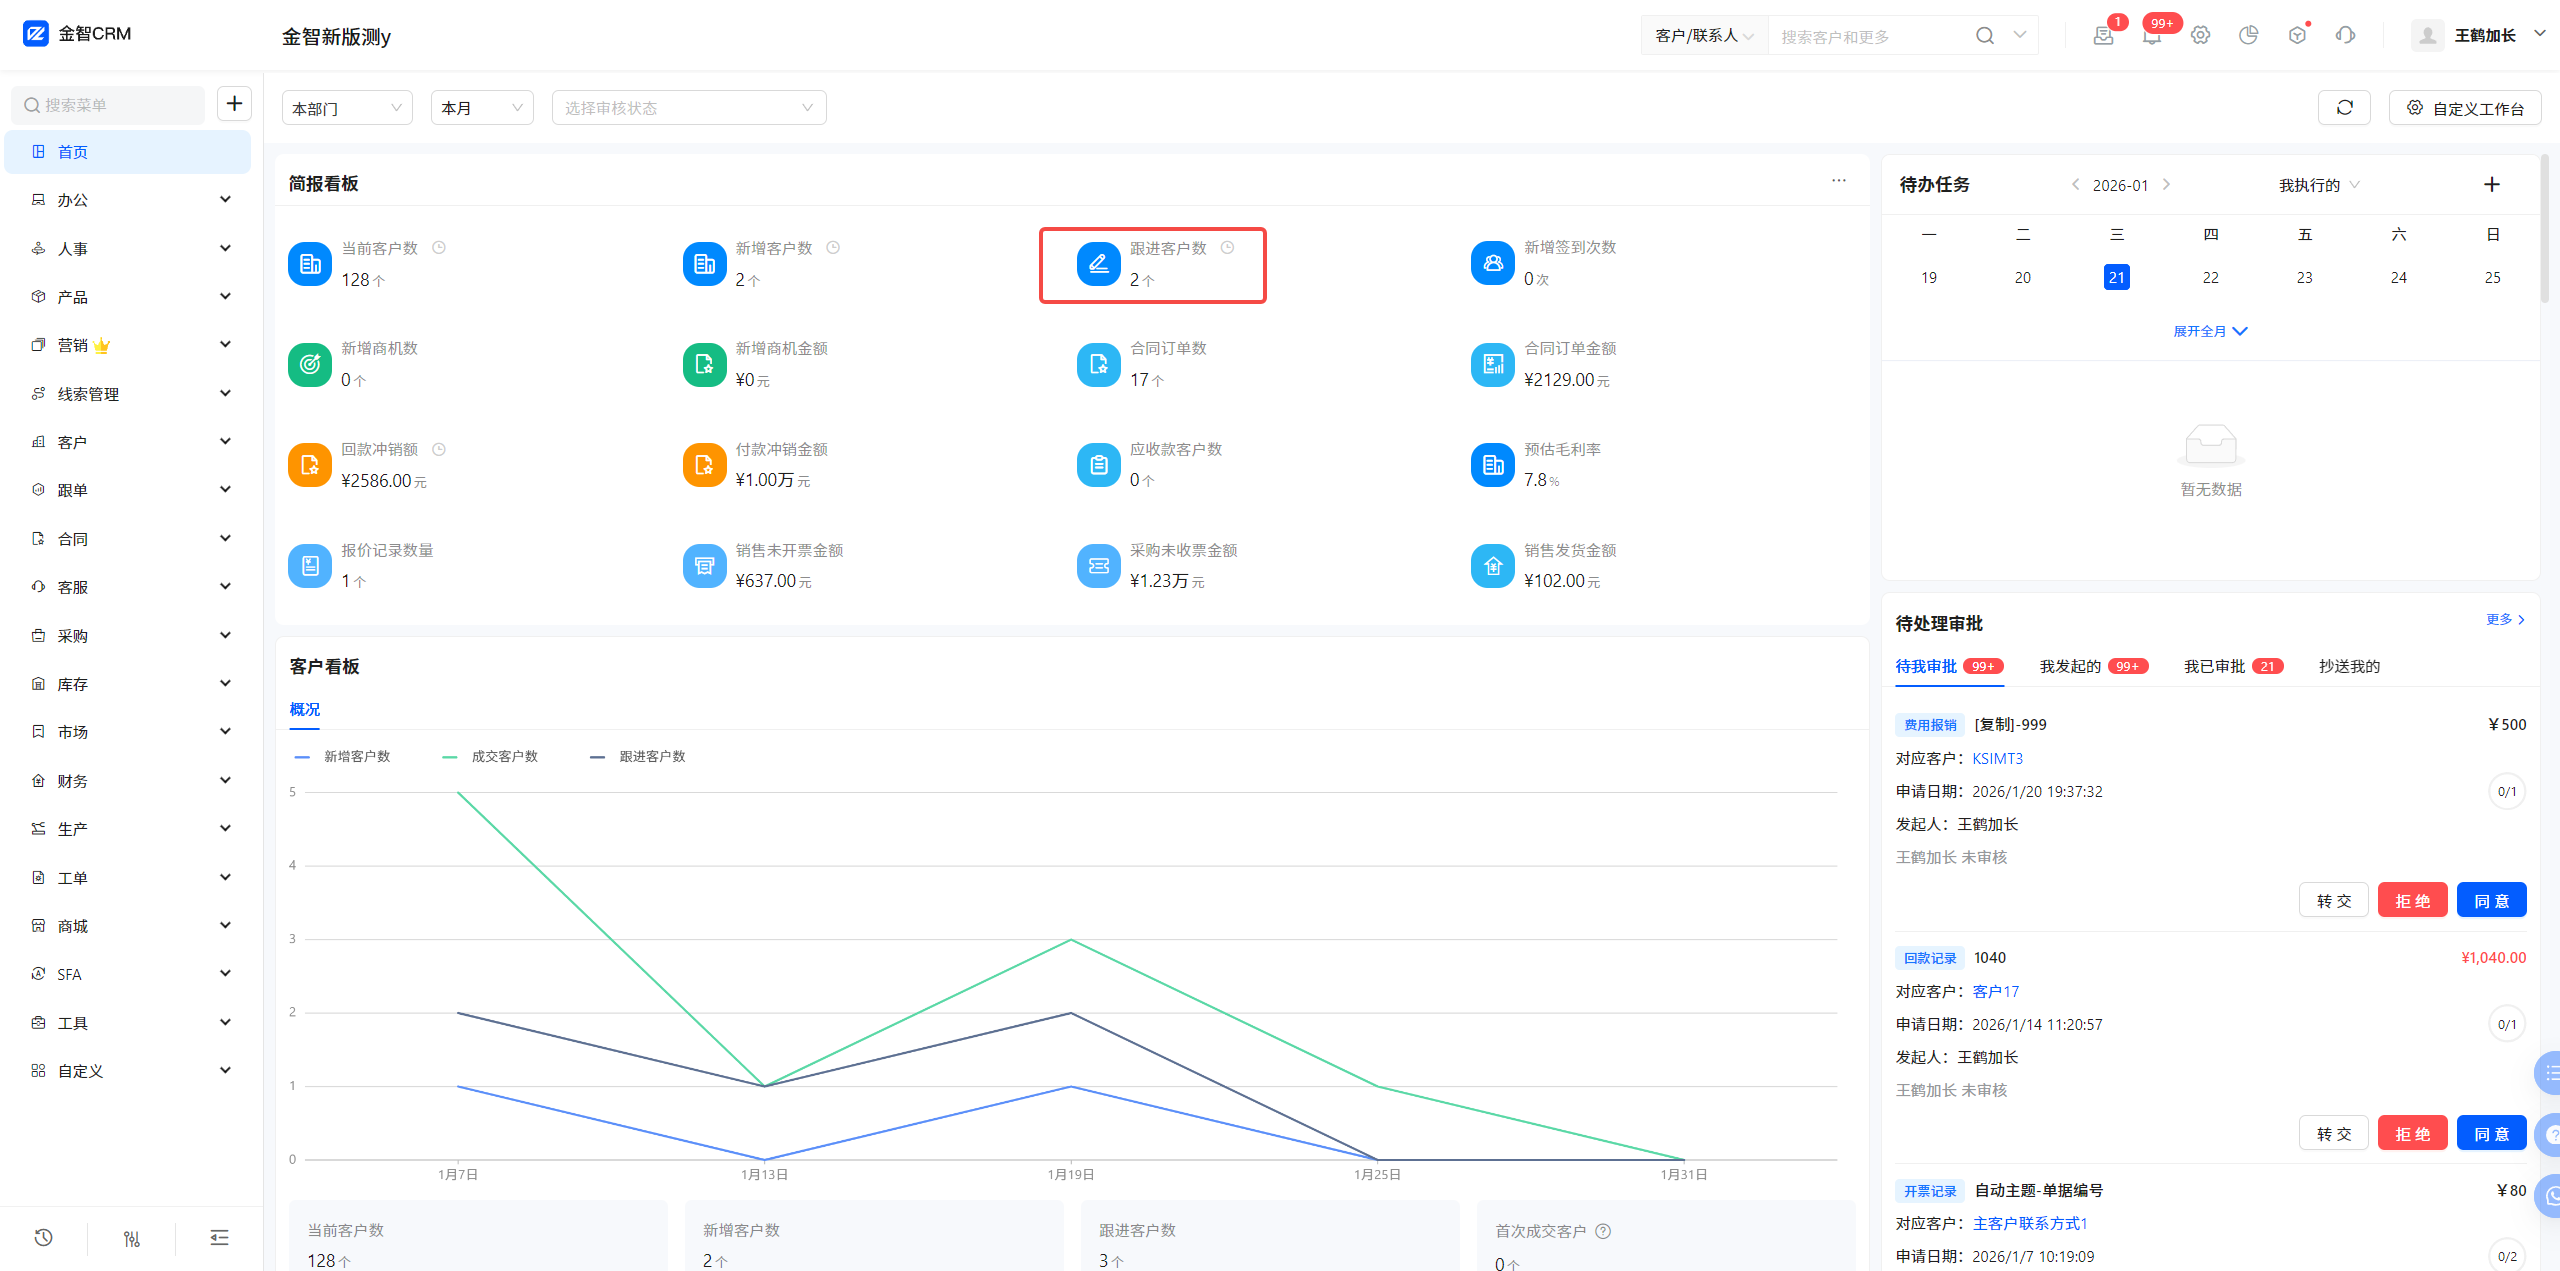Click the collapse sidebar menu icon
The height and width of the screenshot is (1271, 2560).
[220, 1238]
